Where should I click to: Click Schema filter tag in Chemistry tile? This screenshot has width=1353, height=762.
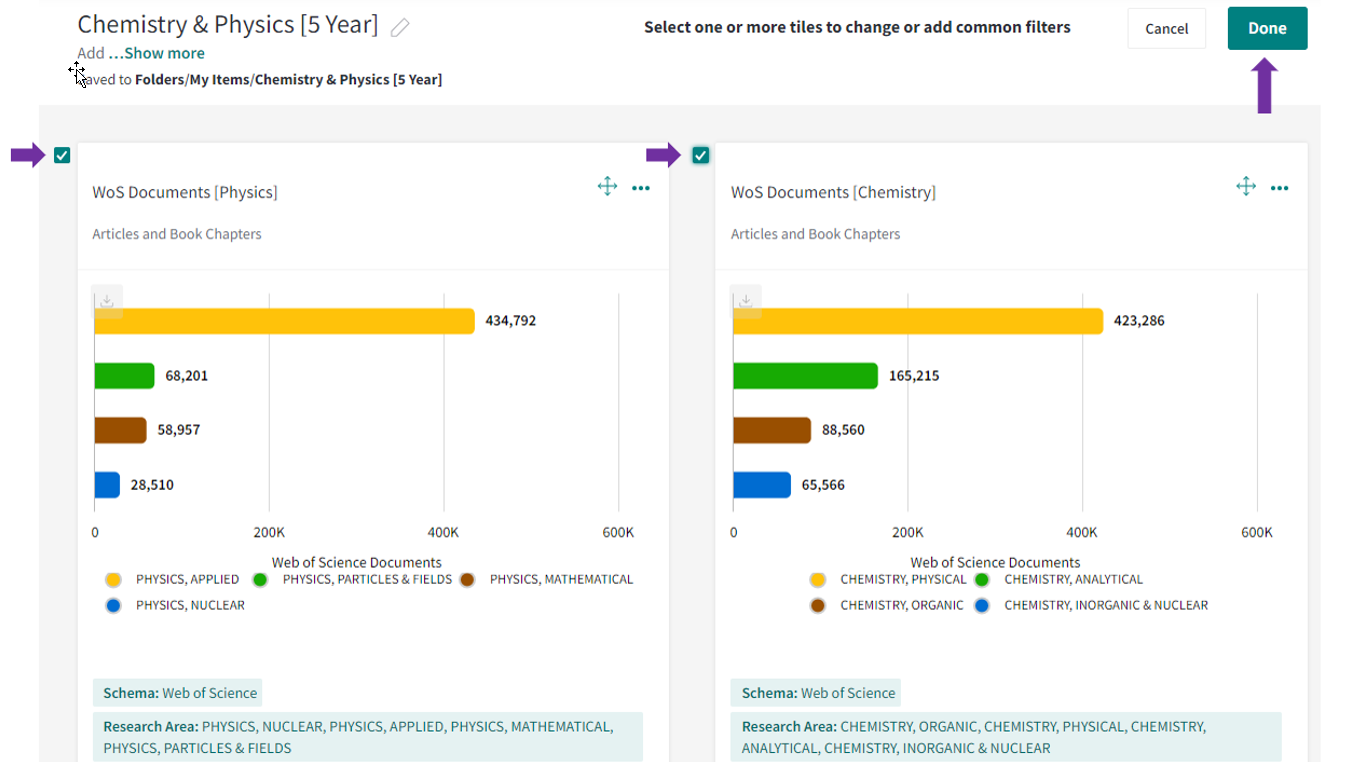[816, 693]
